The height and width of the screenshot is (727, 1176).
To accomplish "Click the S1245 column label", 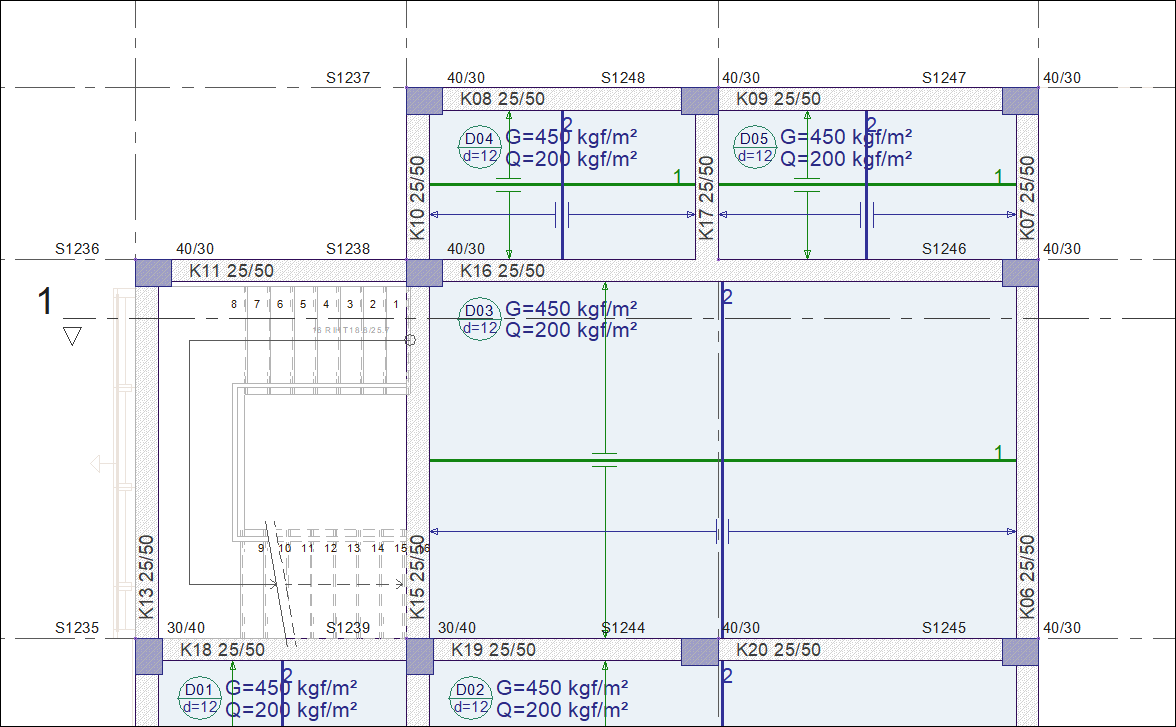I will pyautogui.click(x=944, y=628).
